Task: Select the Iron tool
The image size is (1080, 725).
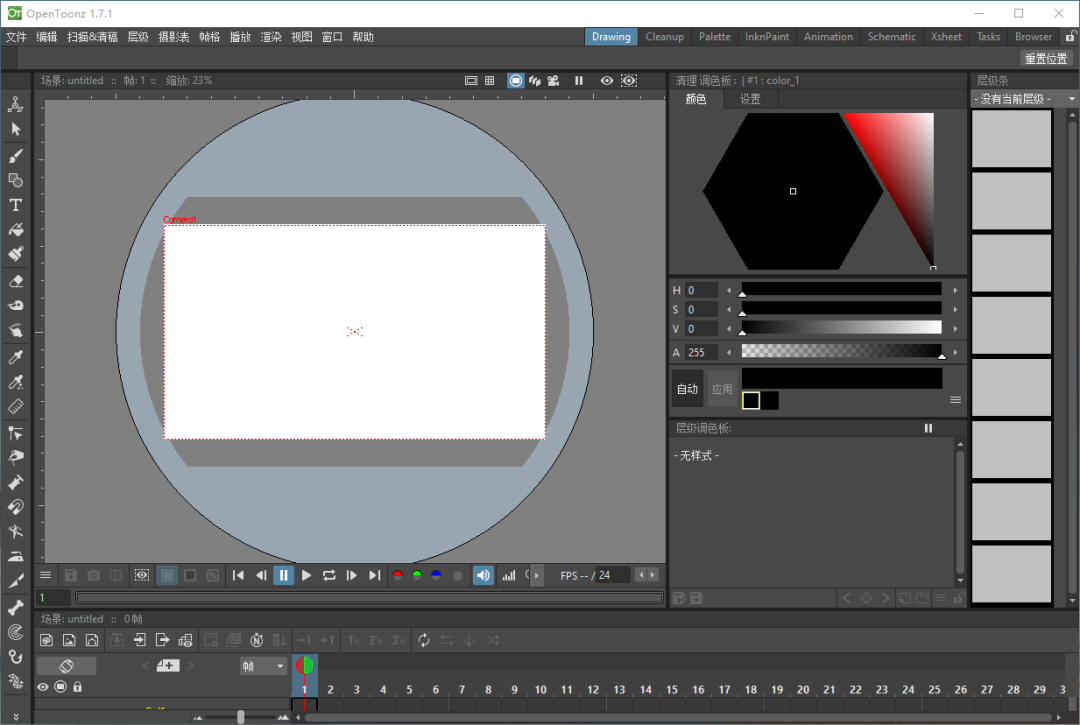Action: 15,556
